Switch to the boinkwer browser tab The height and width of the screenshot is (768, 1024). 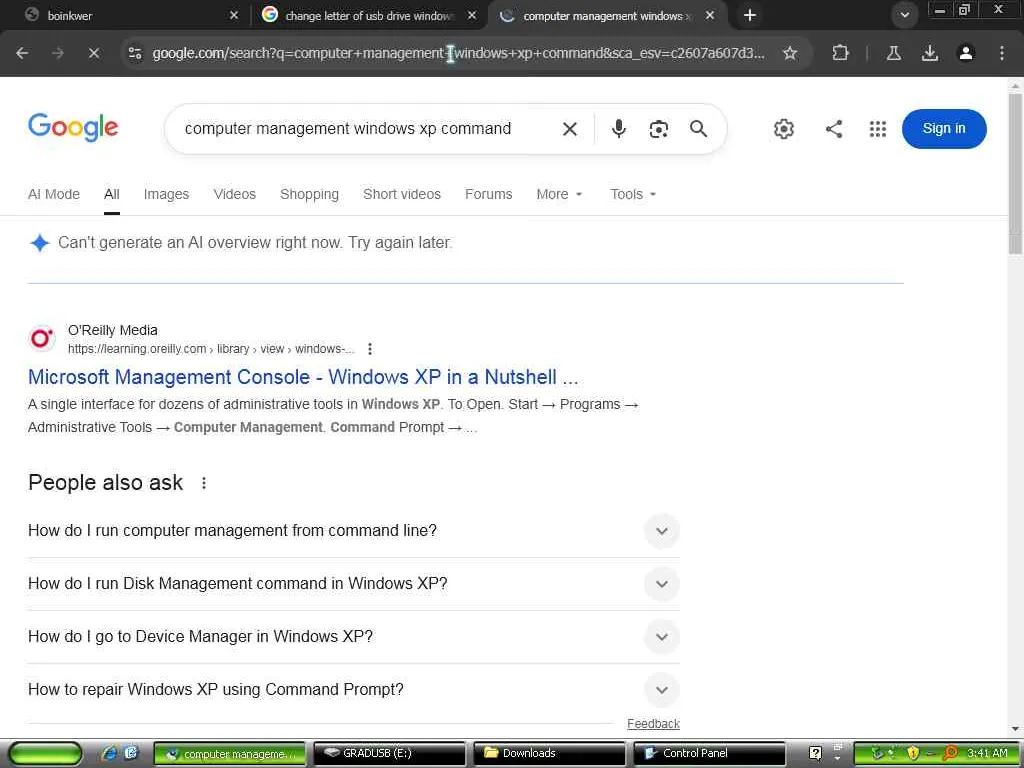pyautogui.click(x=124, y=15)
